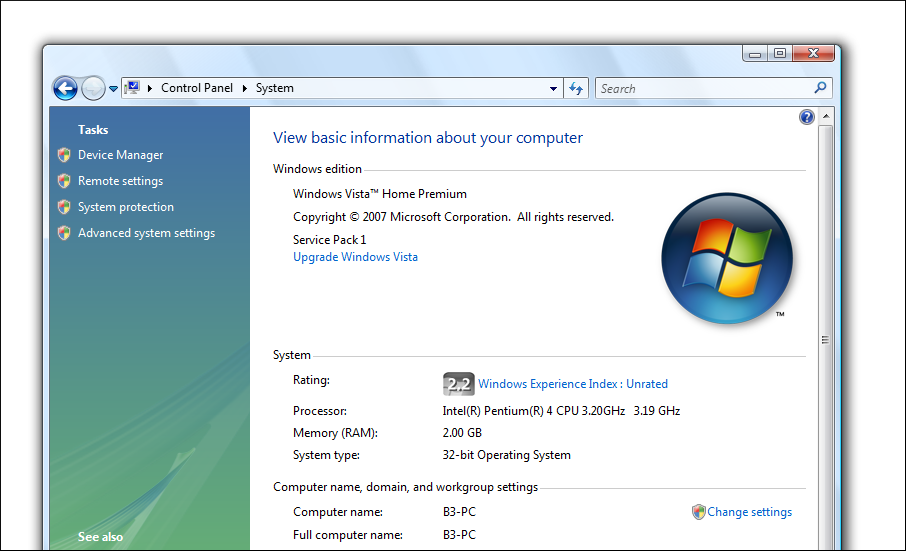Click inside the Search input field
Screen dimensions: 906x551
(x=700, y=88)
